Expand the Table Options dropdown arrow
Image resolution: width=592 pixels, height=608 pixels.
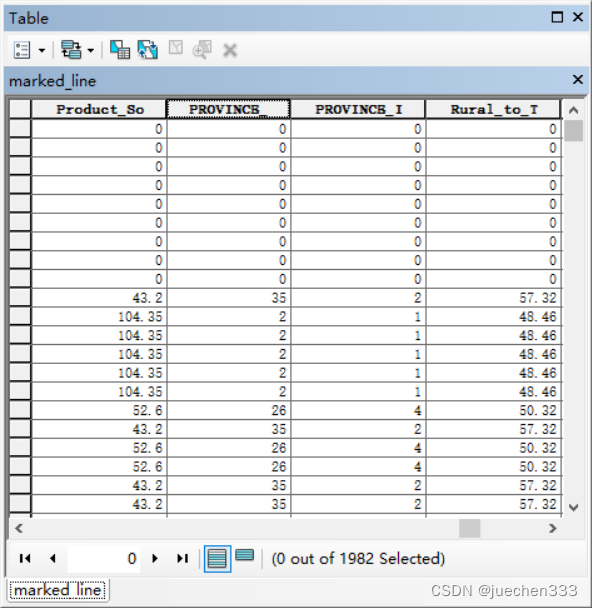[x=42, y=50]
